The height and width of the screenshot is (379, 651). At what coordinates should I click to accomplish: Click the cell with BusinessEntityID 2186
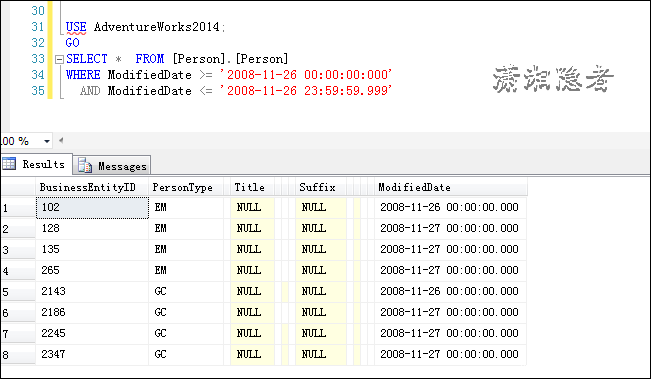[x=92, y=313]
